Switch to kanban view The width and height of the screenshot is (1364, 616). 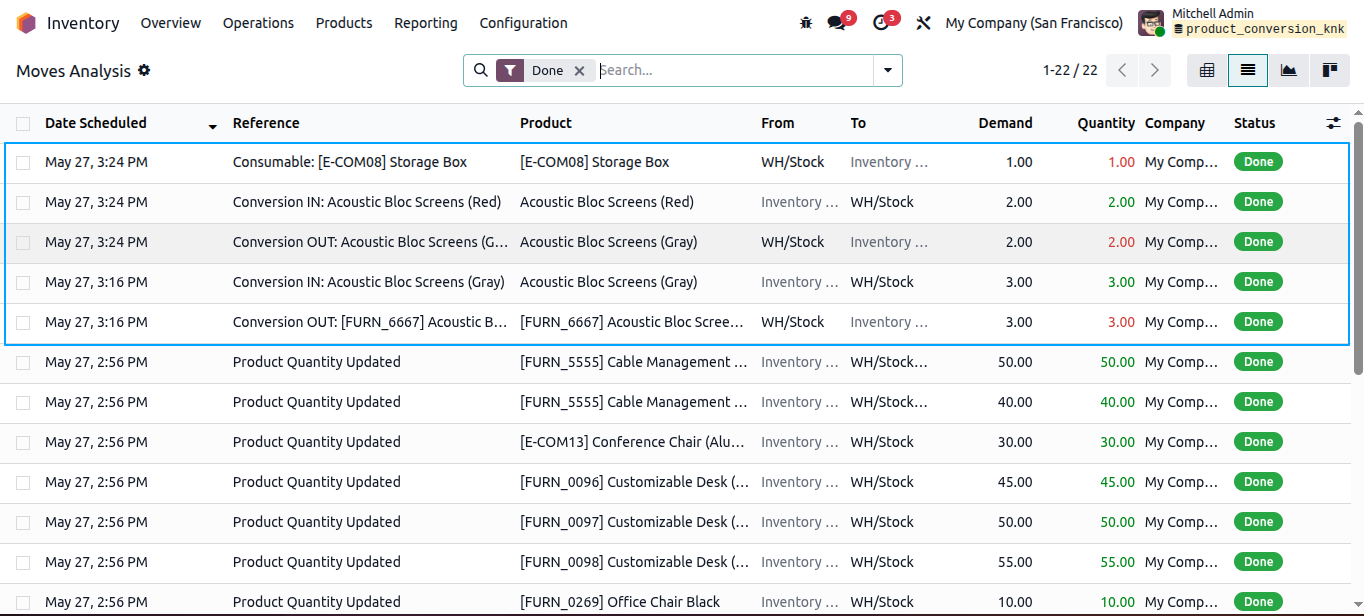(1330, 70)
